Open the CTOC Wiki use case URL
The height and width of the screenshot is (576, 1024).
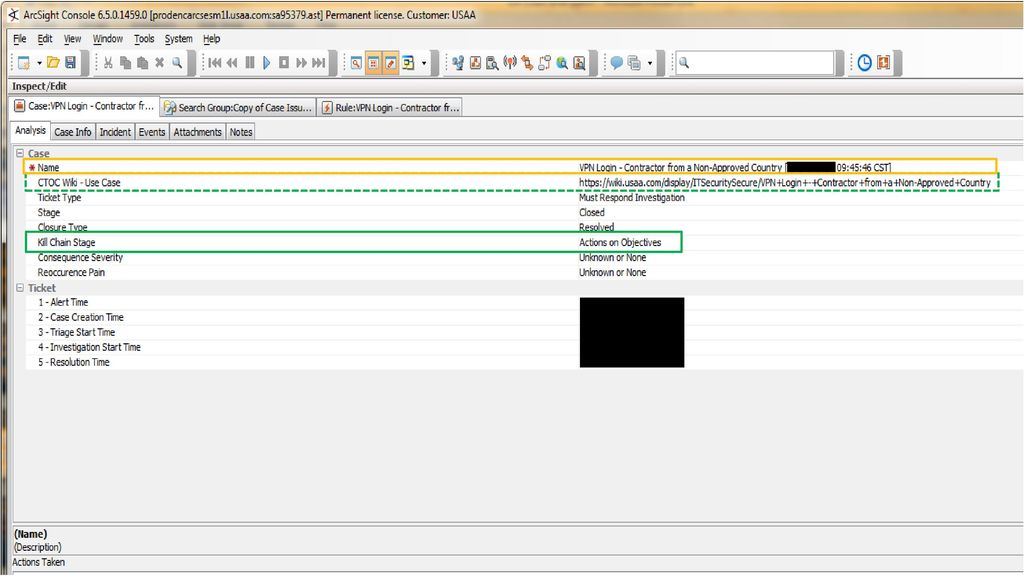click(x=784, y=183)
